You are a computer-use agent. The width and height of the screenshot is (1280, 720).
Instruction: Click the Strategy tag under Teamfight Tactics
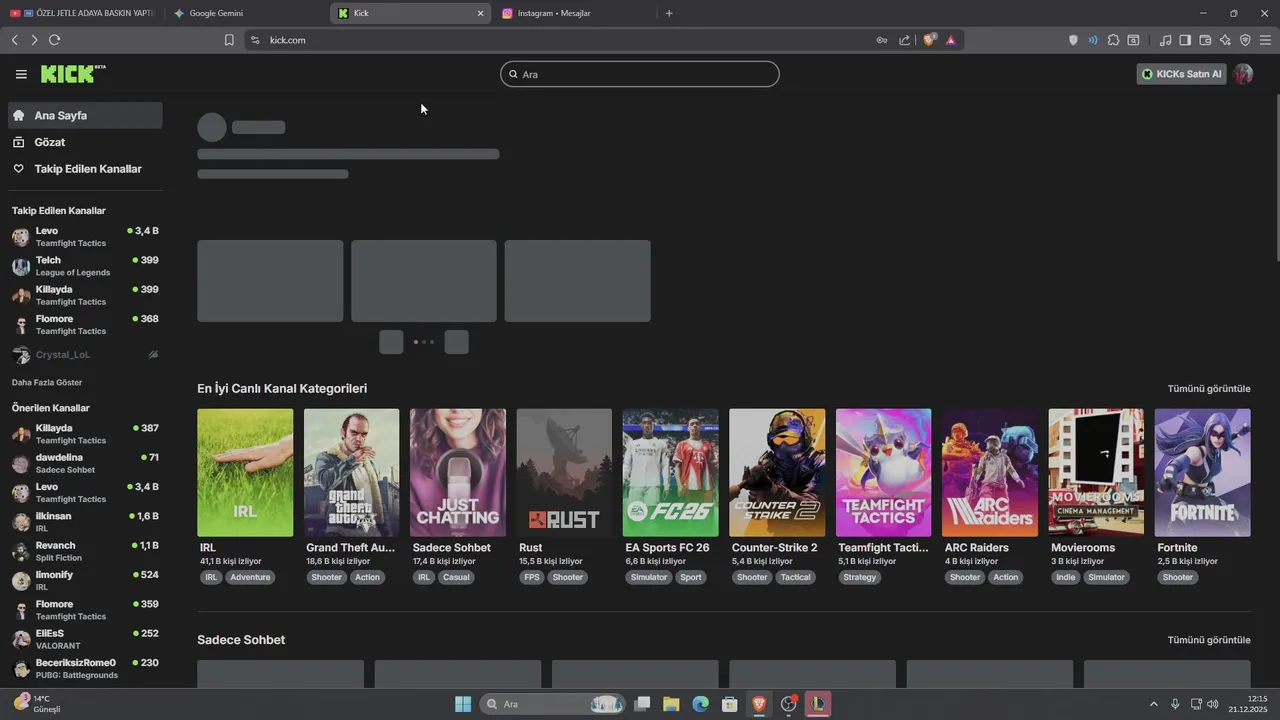tap(859, 577)
